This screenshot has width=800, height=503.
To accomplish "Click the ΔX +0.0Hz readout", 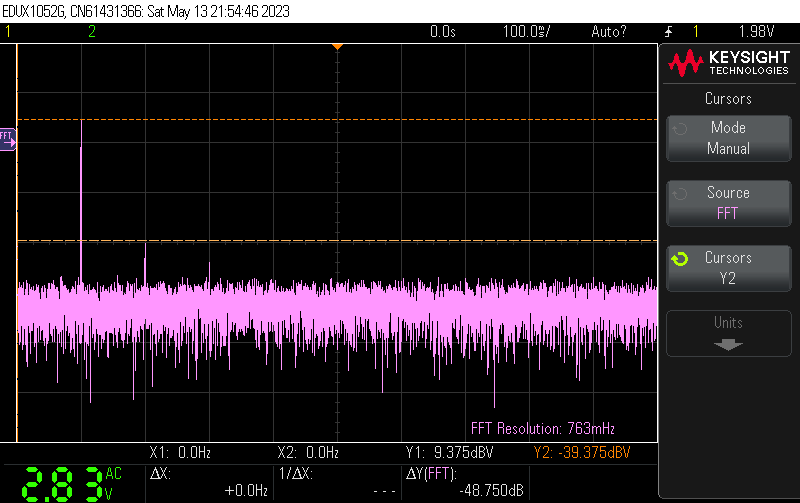I will click(209, 482).
